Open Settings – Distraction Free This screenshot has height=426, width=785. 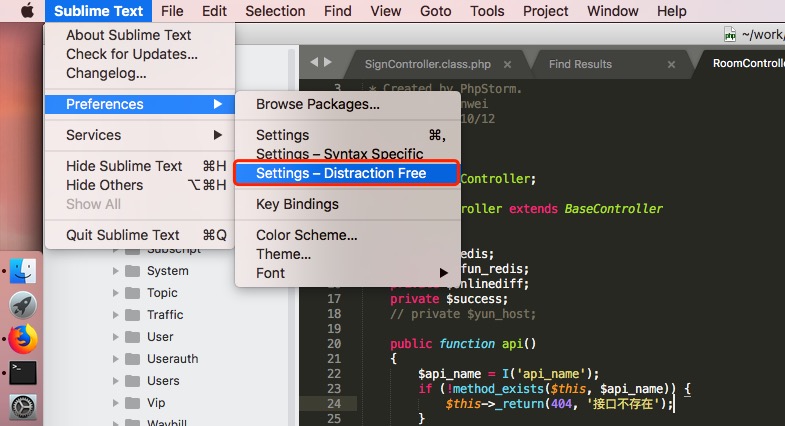coord(346,173)
